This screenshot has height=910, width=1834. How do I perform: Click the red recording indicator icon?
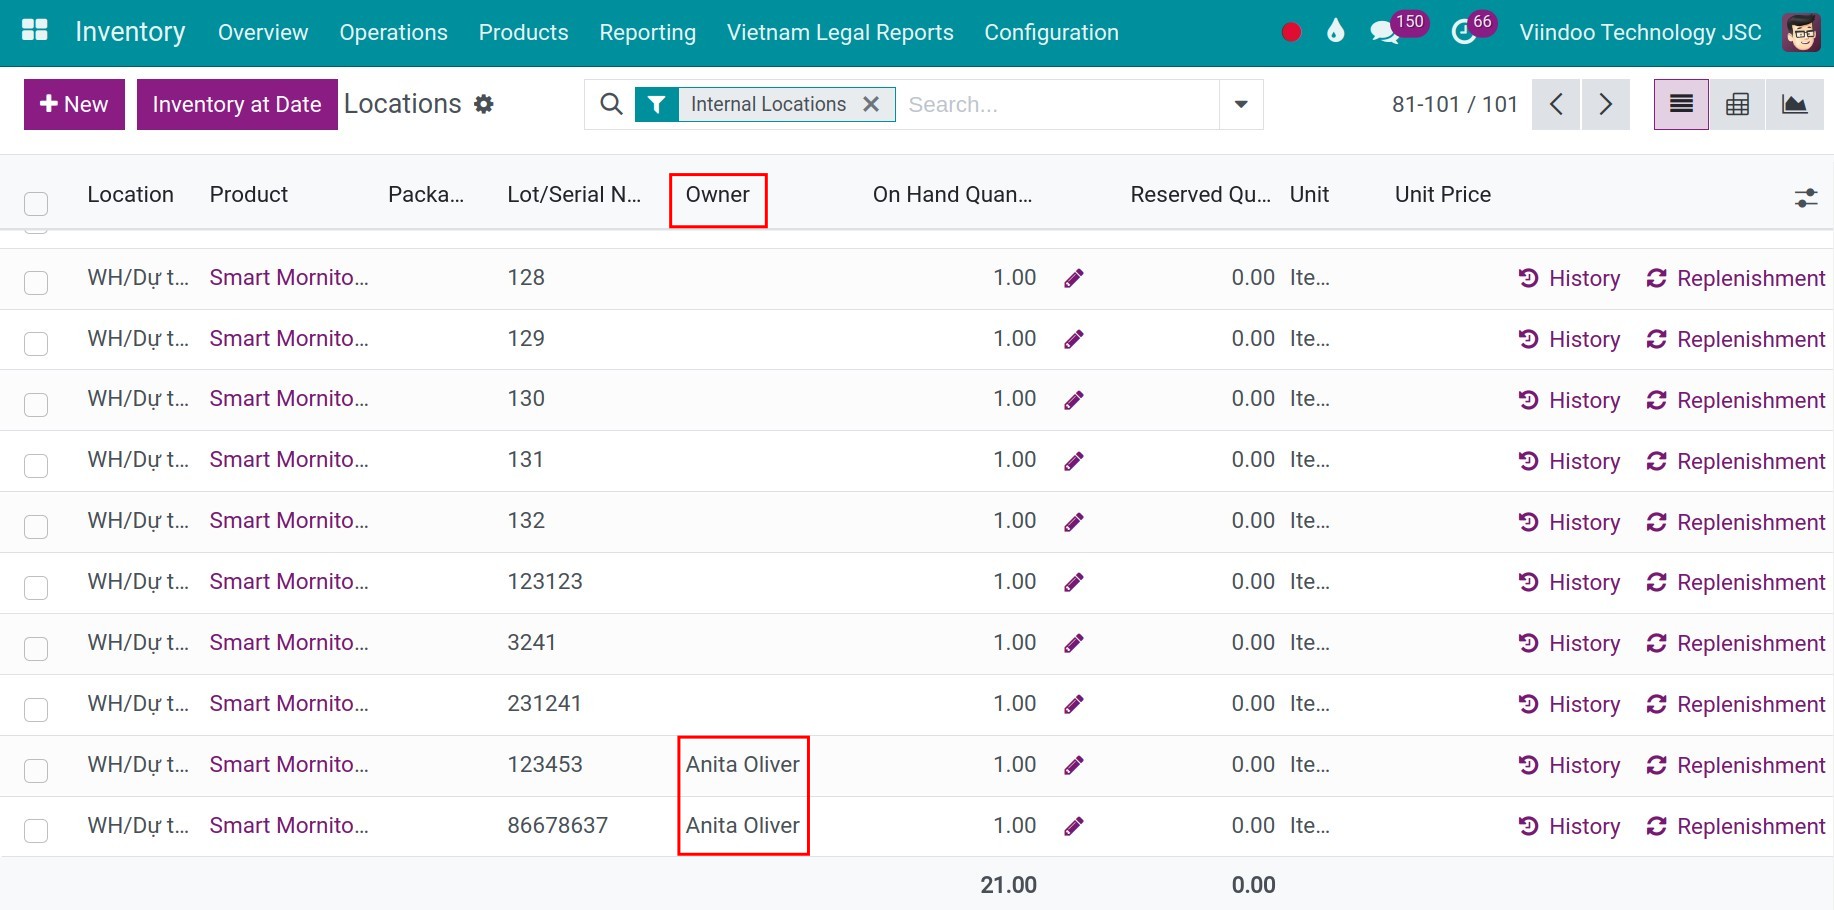tap(1291, 32)
